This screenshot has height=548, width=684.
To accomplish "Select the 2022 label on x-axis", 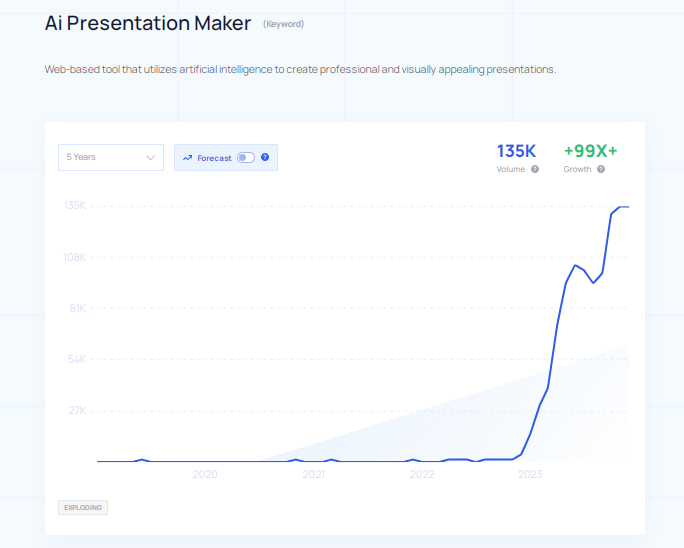I will tap(422, 474).
